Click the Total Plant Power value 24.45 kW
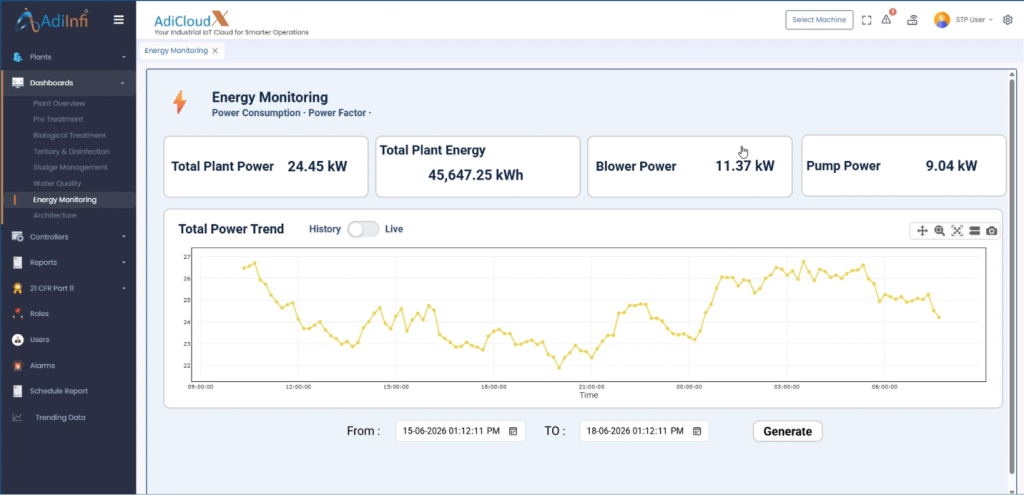 tap(317, 166)
